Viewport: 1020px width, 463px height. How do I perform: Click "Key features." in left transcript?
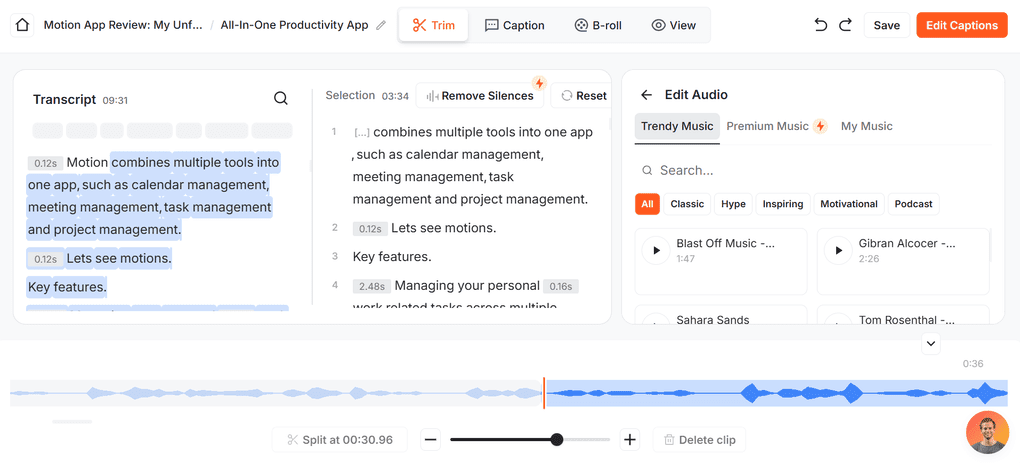coord(67,287)
